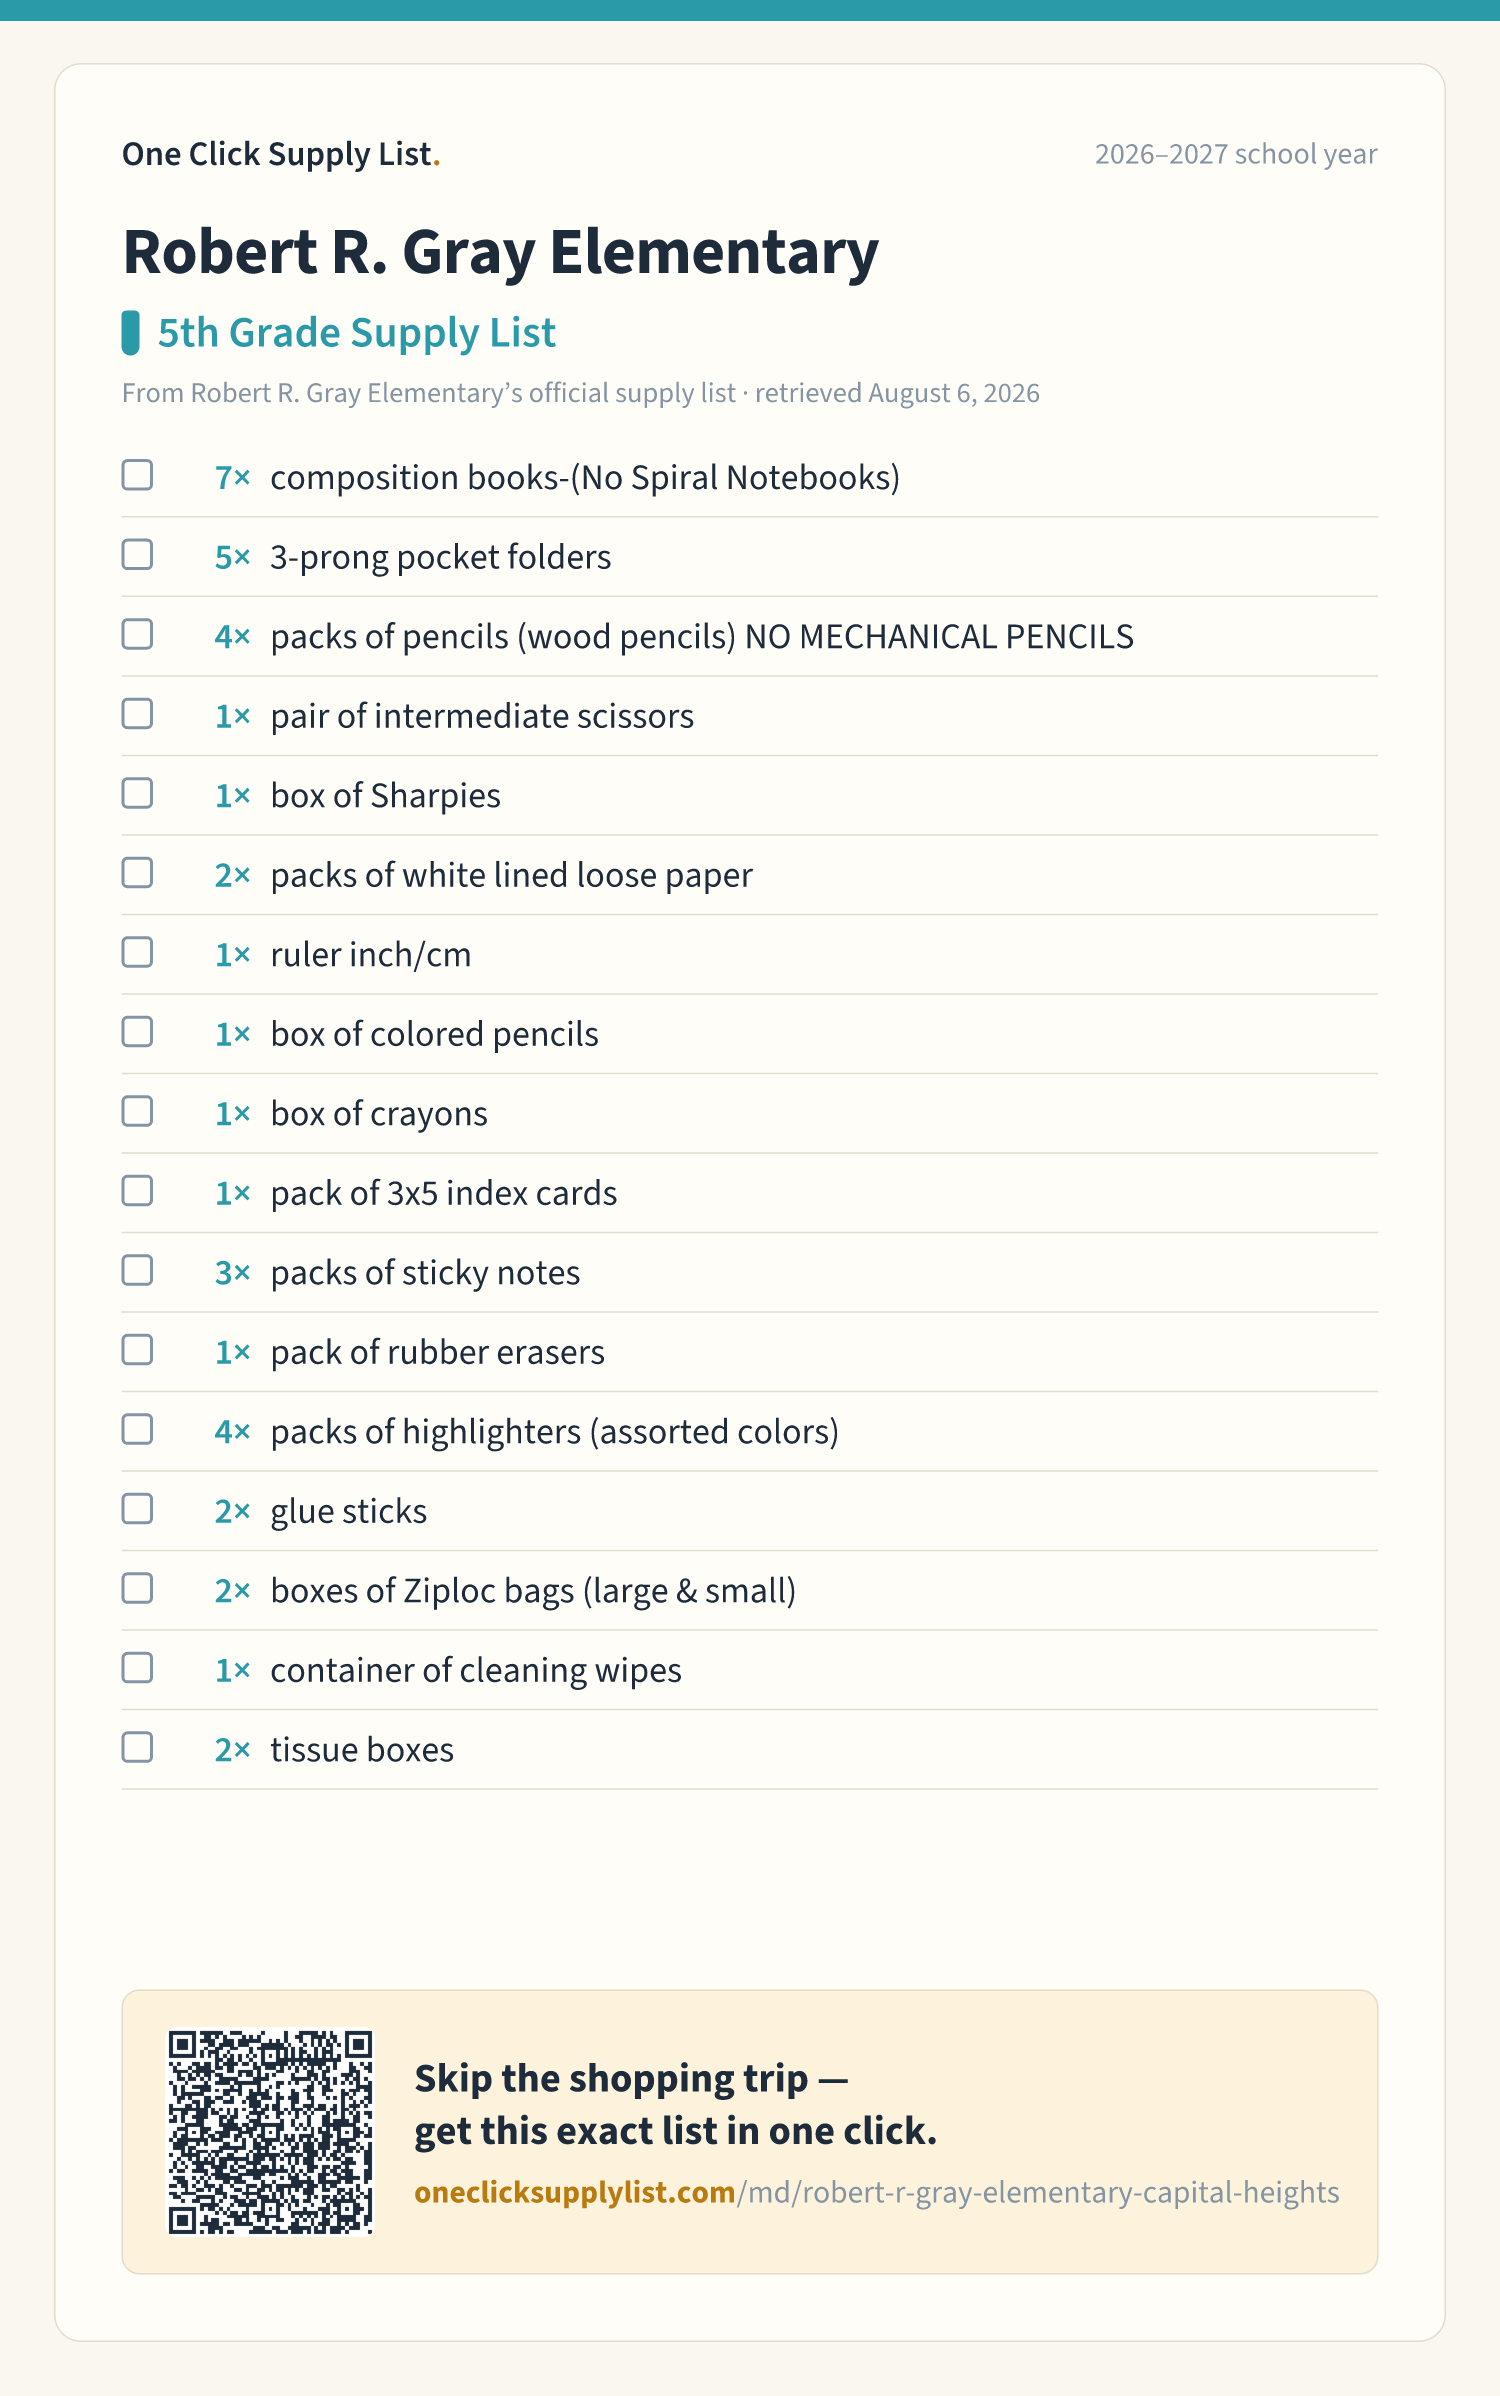The image size is (1500, 2396).
Task: Tick the box of colored pencils checkbox
Action: click(137, 1032)
